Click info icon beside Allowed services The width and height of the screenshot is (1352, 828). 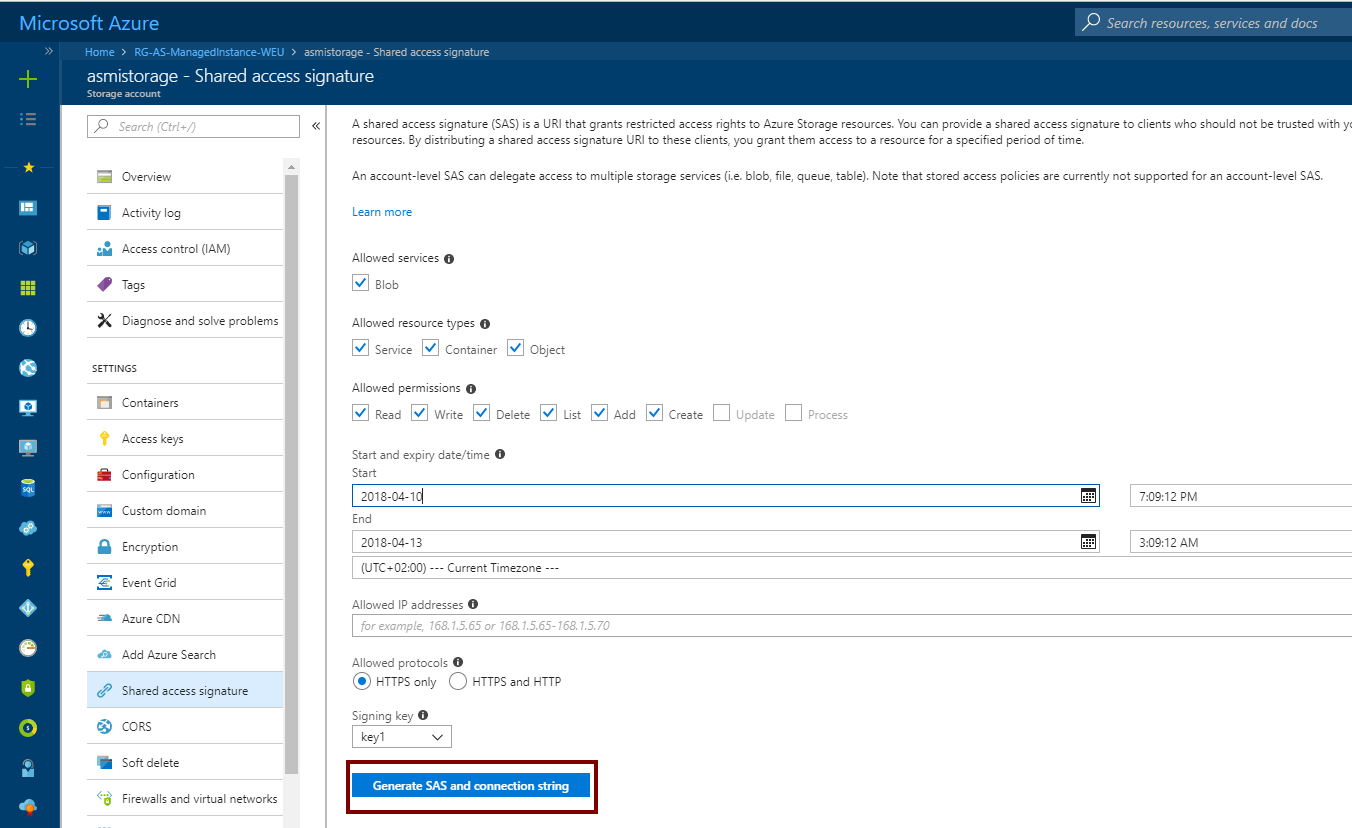pyautogui.click(x=448, y=259)
